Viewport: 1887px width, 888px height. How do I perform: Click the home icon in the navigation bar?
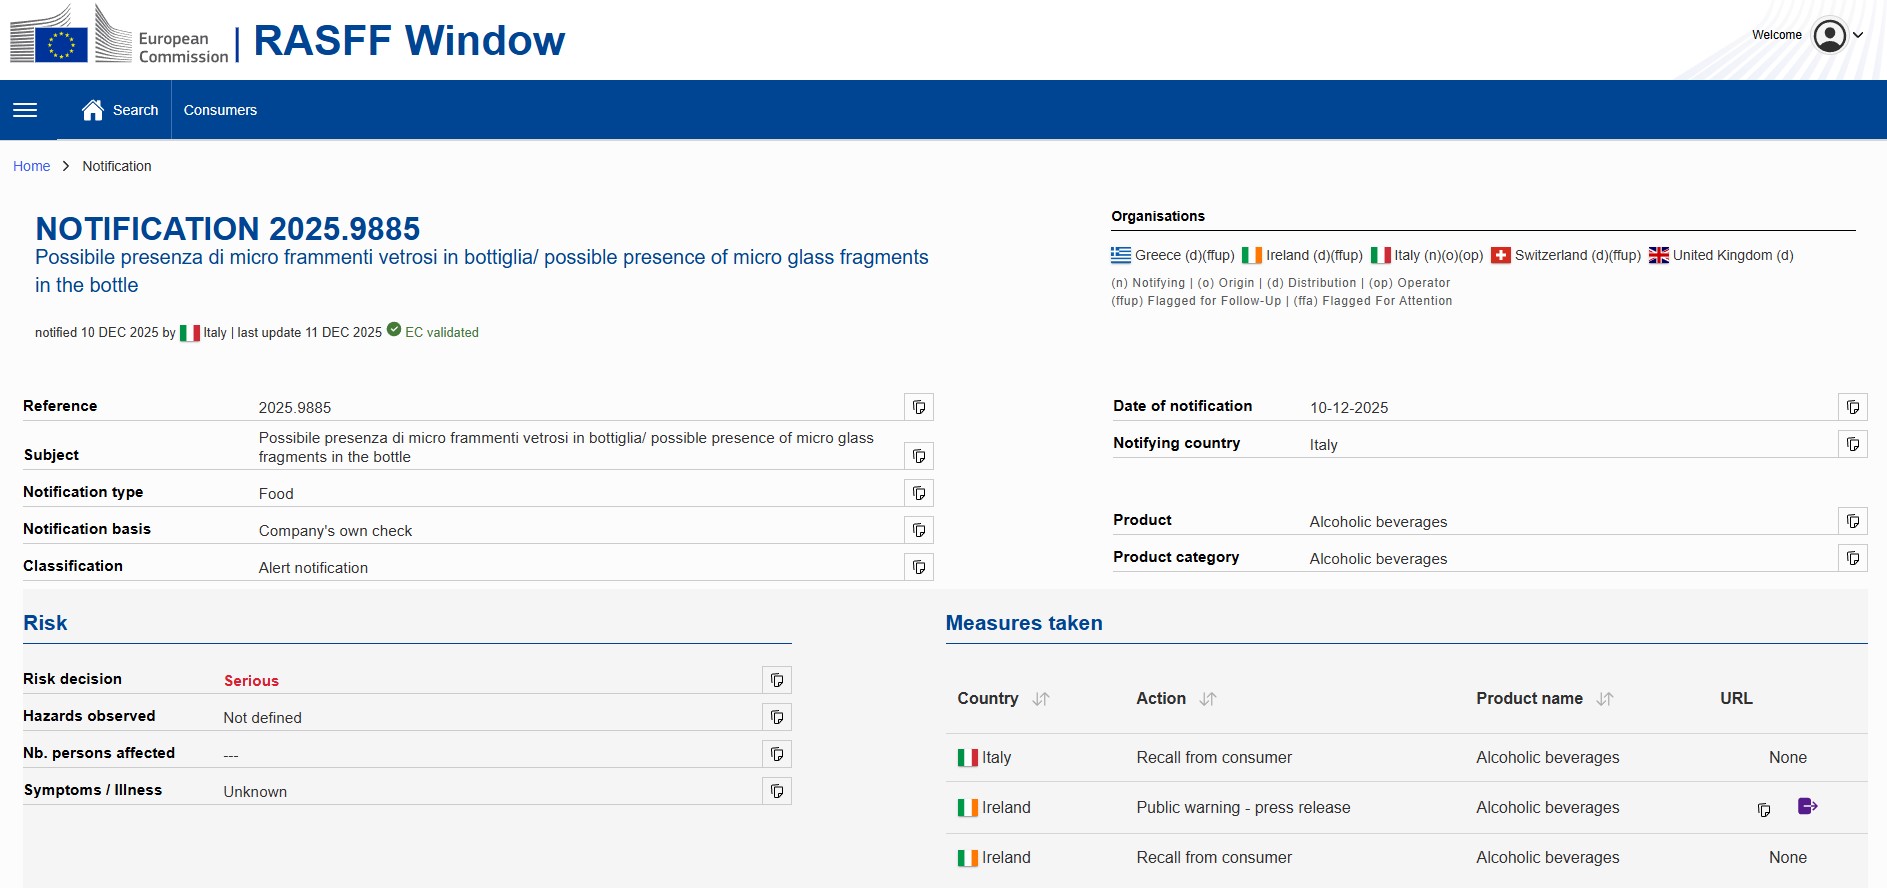pyautogui.click(x=93, y=110)
